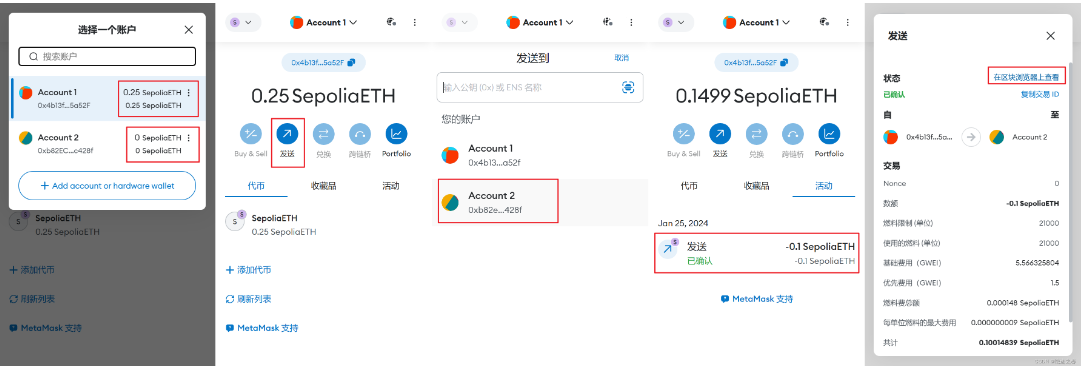Select 活动 tab in 0.25 SepoliaETH view
The width and height of the screenshot is (1088, 366).
point(391,186)
